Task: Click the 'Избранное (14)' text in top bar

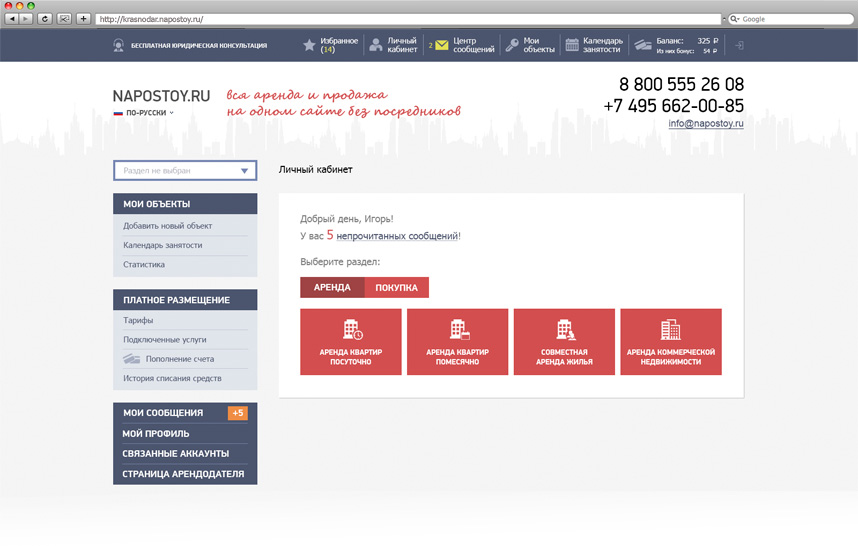Action: point(339,45)
